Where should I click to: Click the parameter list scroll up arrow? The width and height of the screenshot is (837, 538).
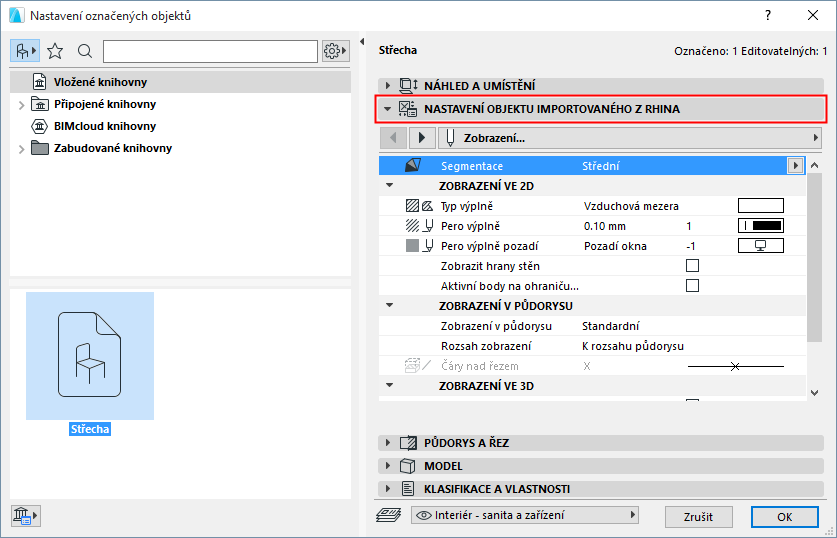[815, 165]
